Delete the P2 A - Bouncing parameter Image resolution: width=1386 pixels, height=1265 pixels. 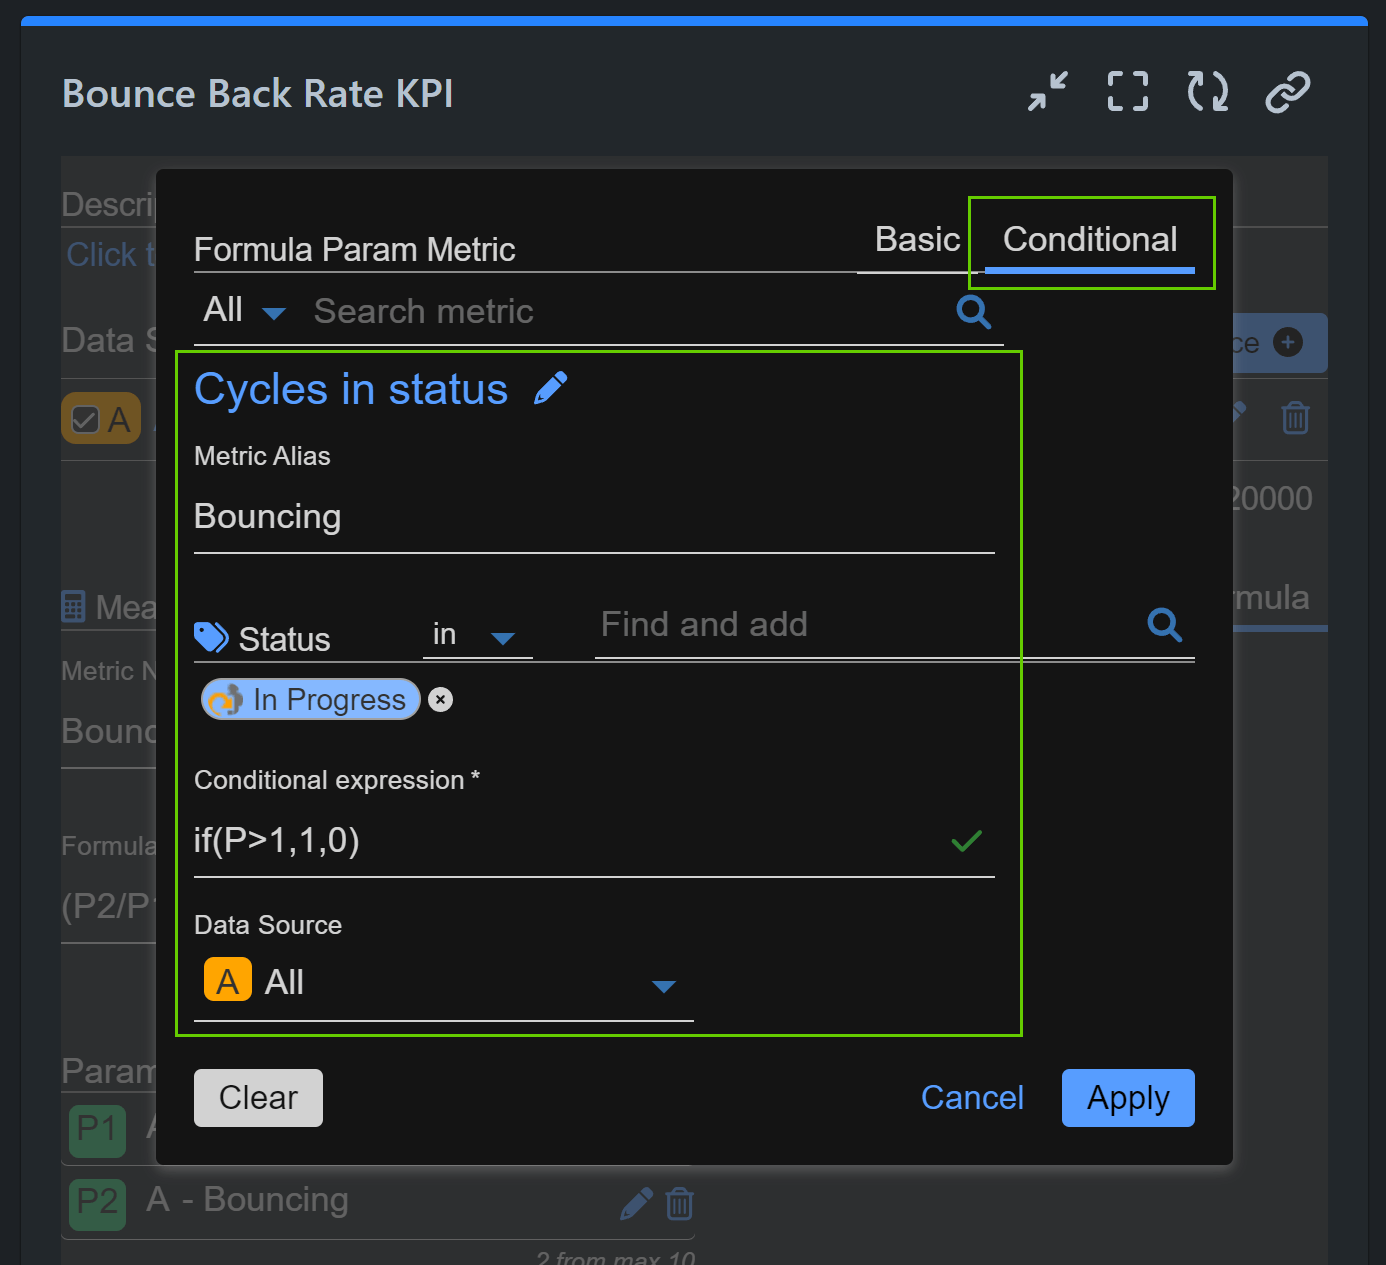[x=680, y=1203]
